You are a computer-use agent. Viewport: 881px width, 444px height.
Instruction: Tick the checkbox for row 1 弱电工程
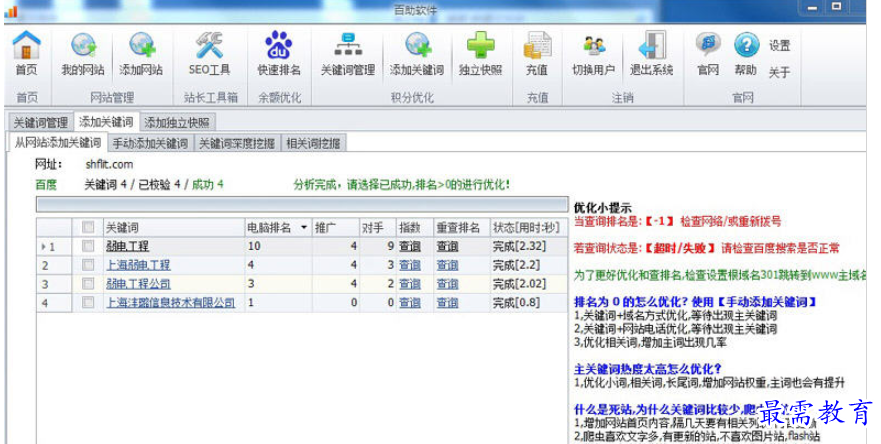[89, 246]
